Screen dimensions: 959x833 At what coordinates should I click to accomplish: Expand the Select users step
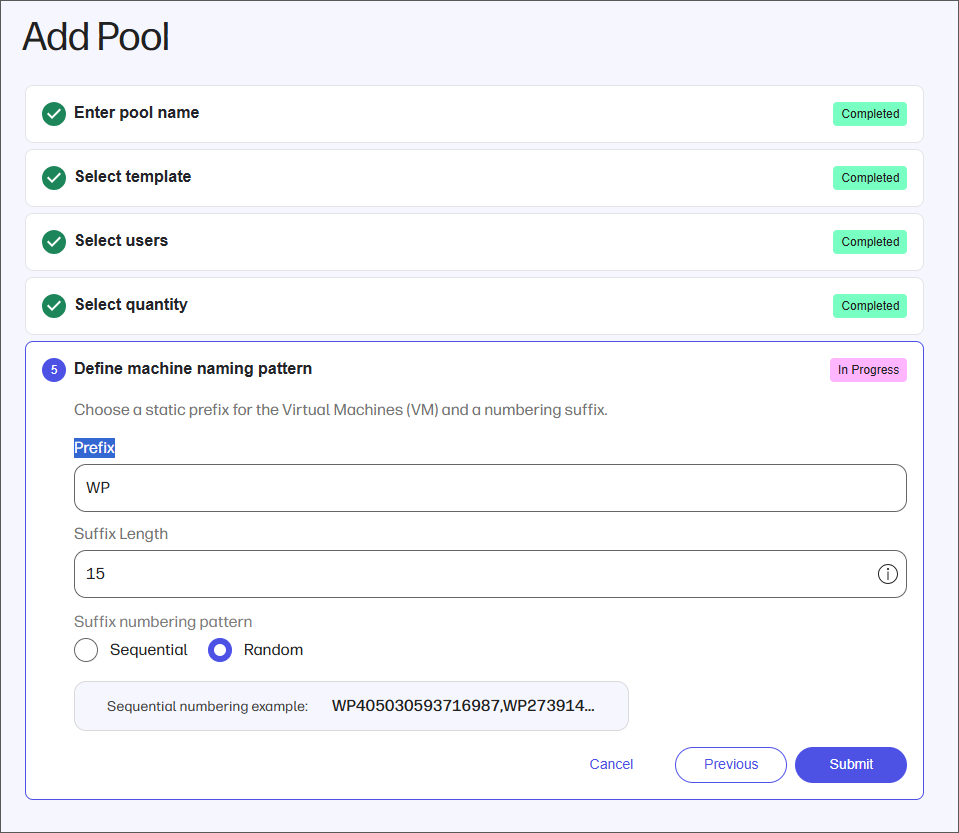[x=474, y=242]
